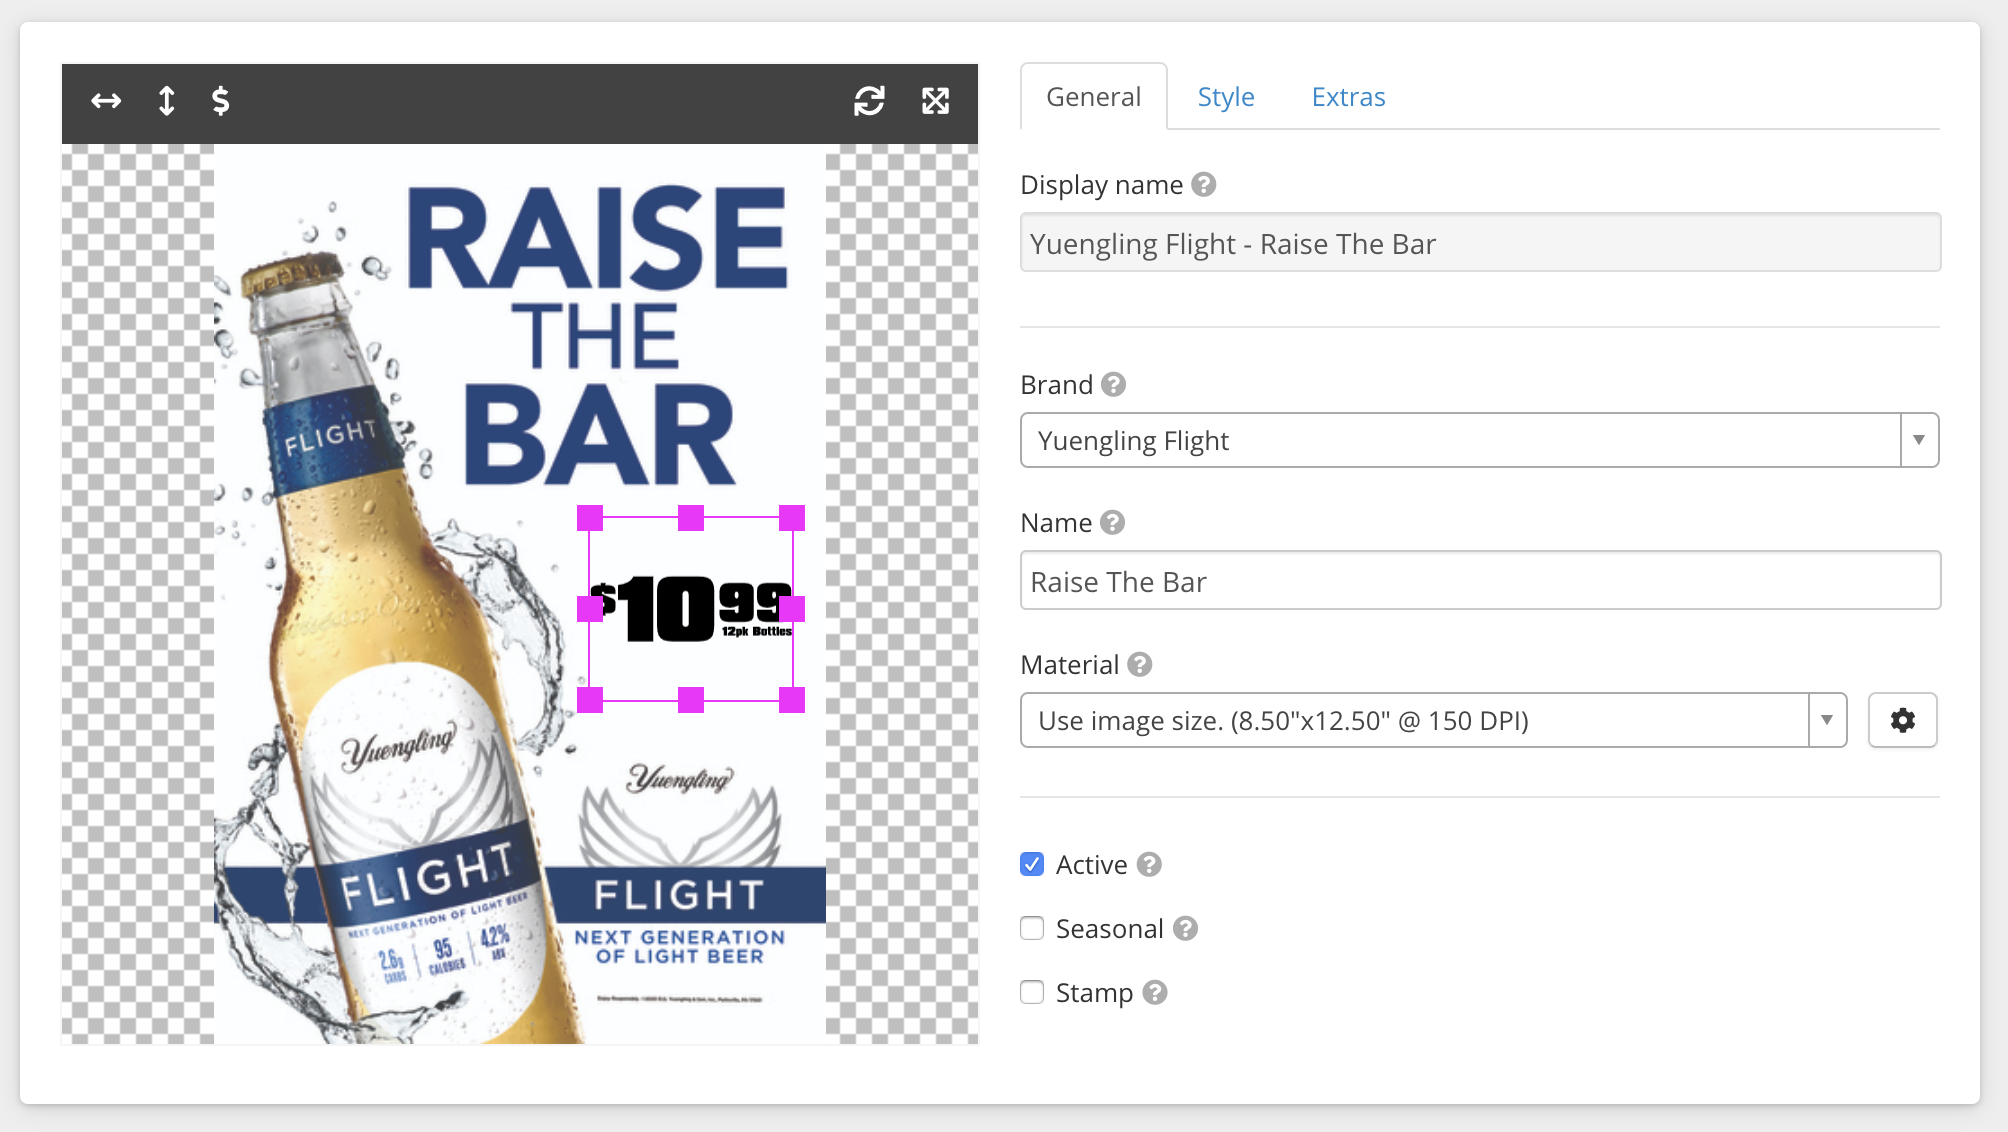Viewport: 2008px width, 1132px height.
Task: Click the Display name field
Action: point(1480,243)
